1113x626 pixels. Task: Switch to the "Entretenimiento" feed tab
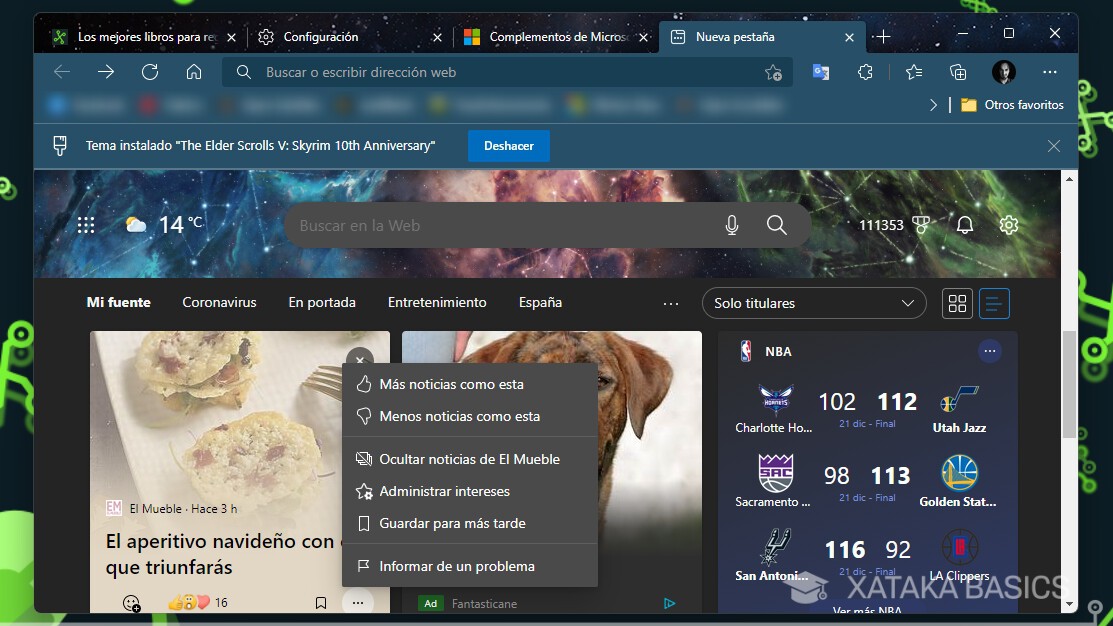(x=437, y=302)
